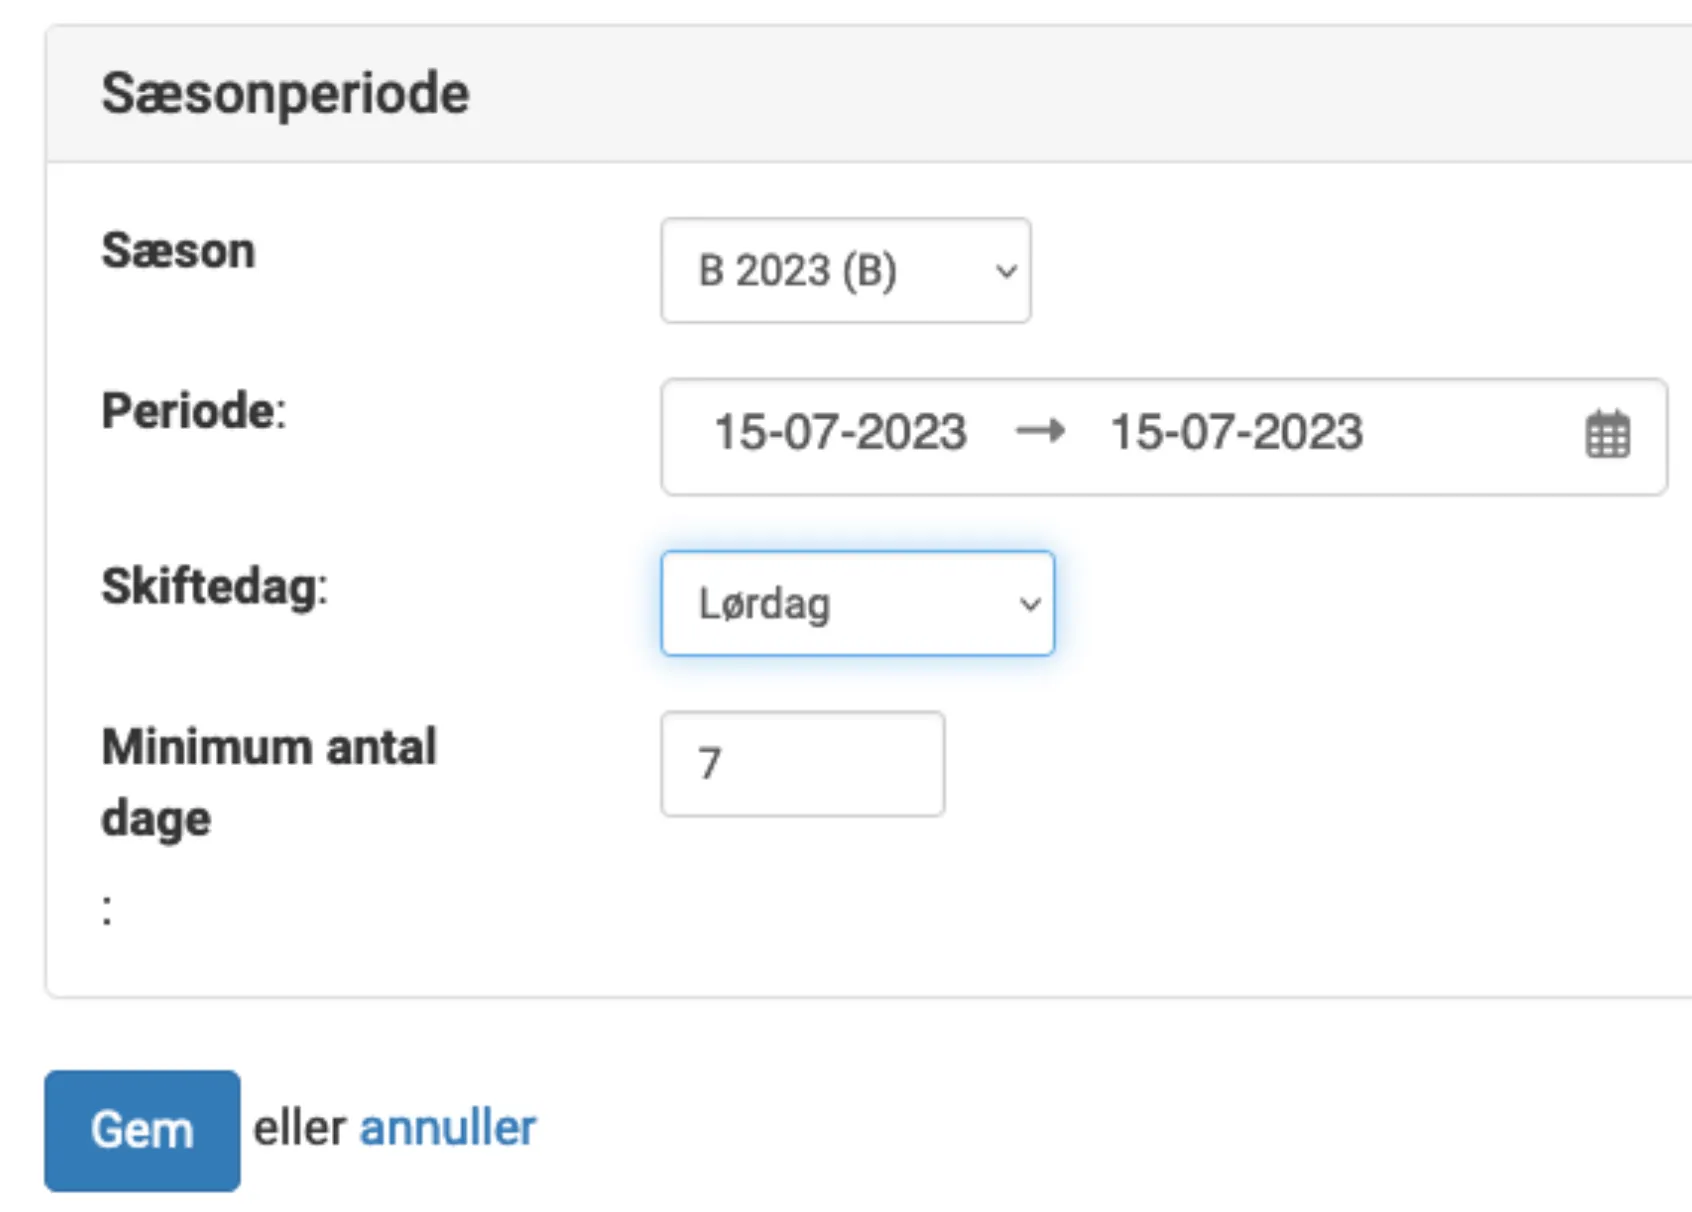Select the end date 15-07-2023
Image resolution: width=1692 pixels, height=1212 pixels.
pos(1236,432)
